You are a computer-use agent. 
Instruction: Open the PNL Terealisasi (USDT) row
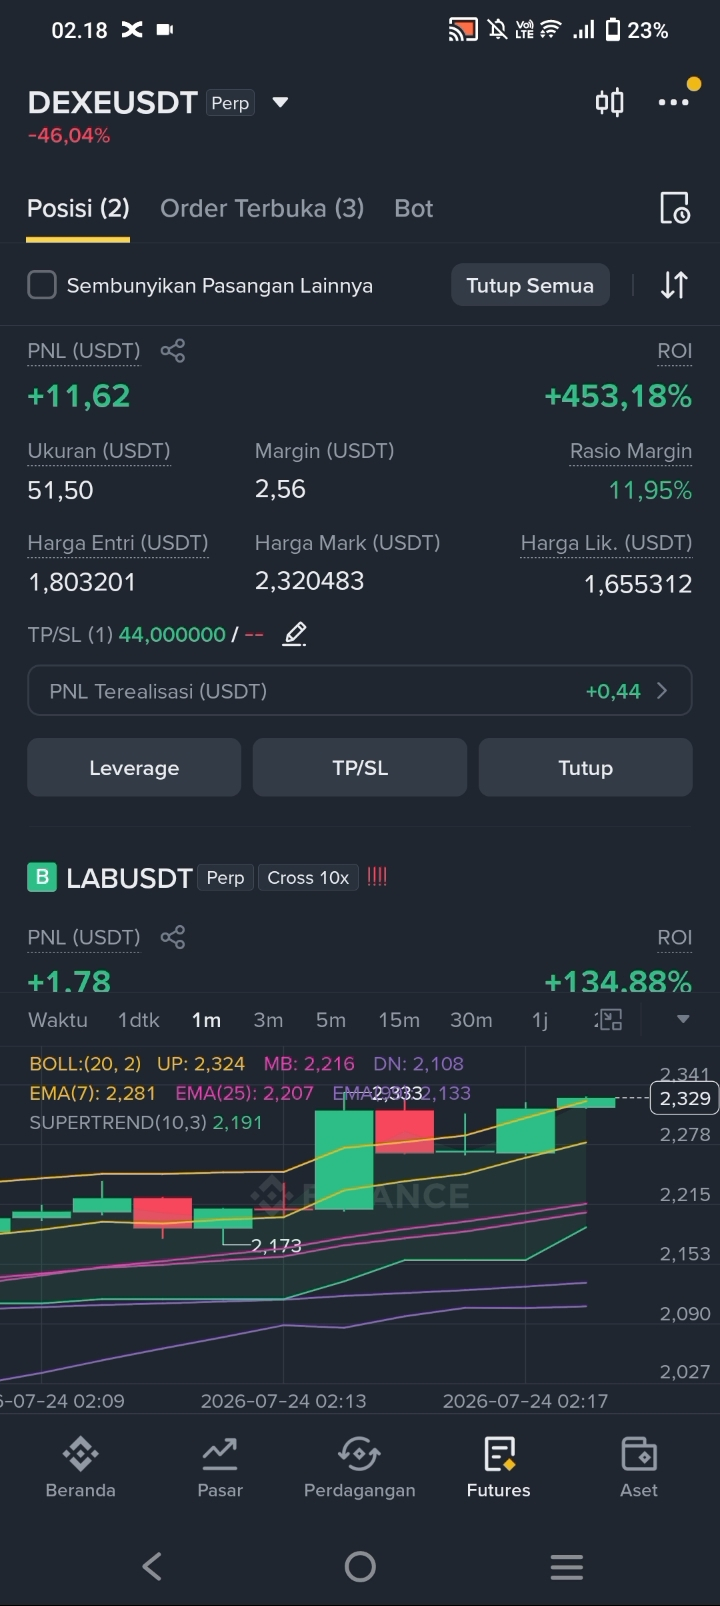(x=360, y=691)
